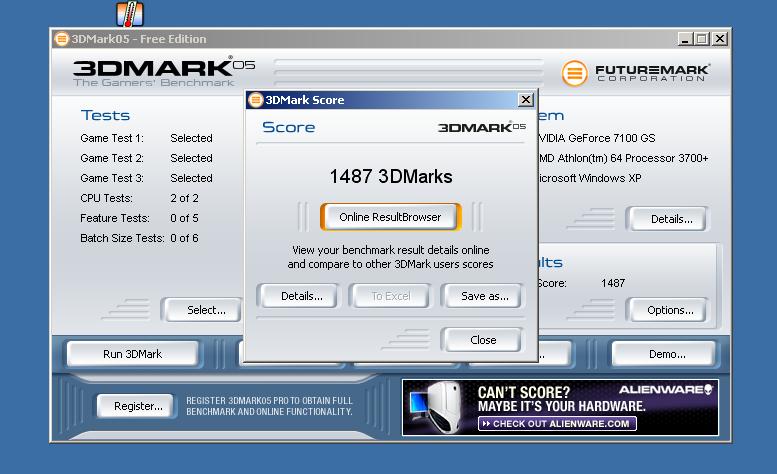This screenshot has height=474, width=777.
Task: Click the 'Feature Tests:' label
Action: coord(115,218)
